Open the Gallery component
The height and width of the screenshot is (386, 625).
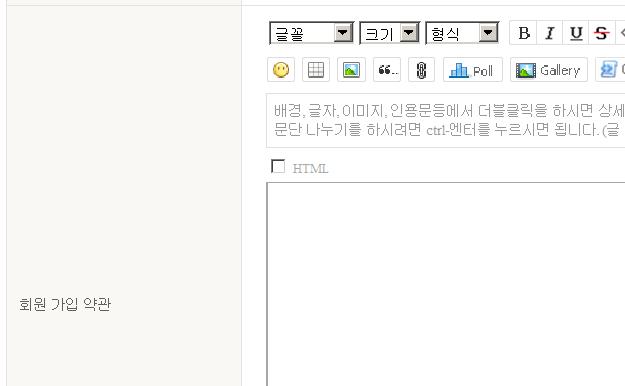(549, 70)
